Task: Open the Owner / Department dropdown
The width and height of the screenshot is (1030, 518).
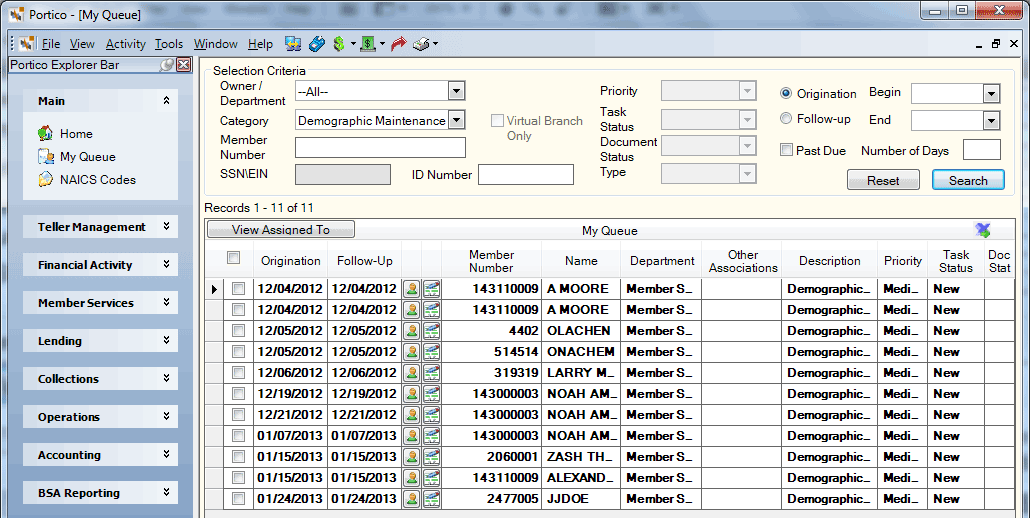Action: click(x=457, y=91)
